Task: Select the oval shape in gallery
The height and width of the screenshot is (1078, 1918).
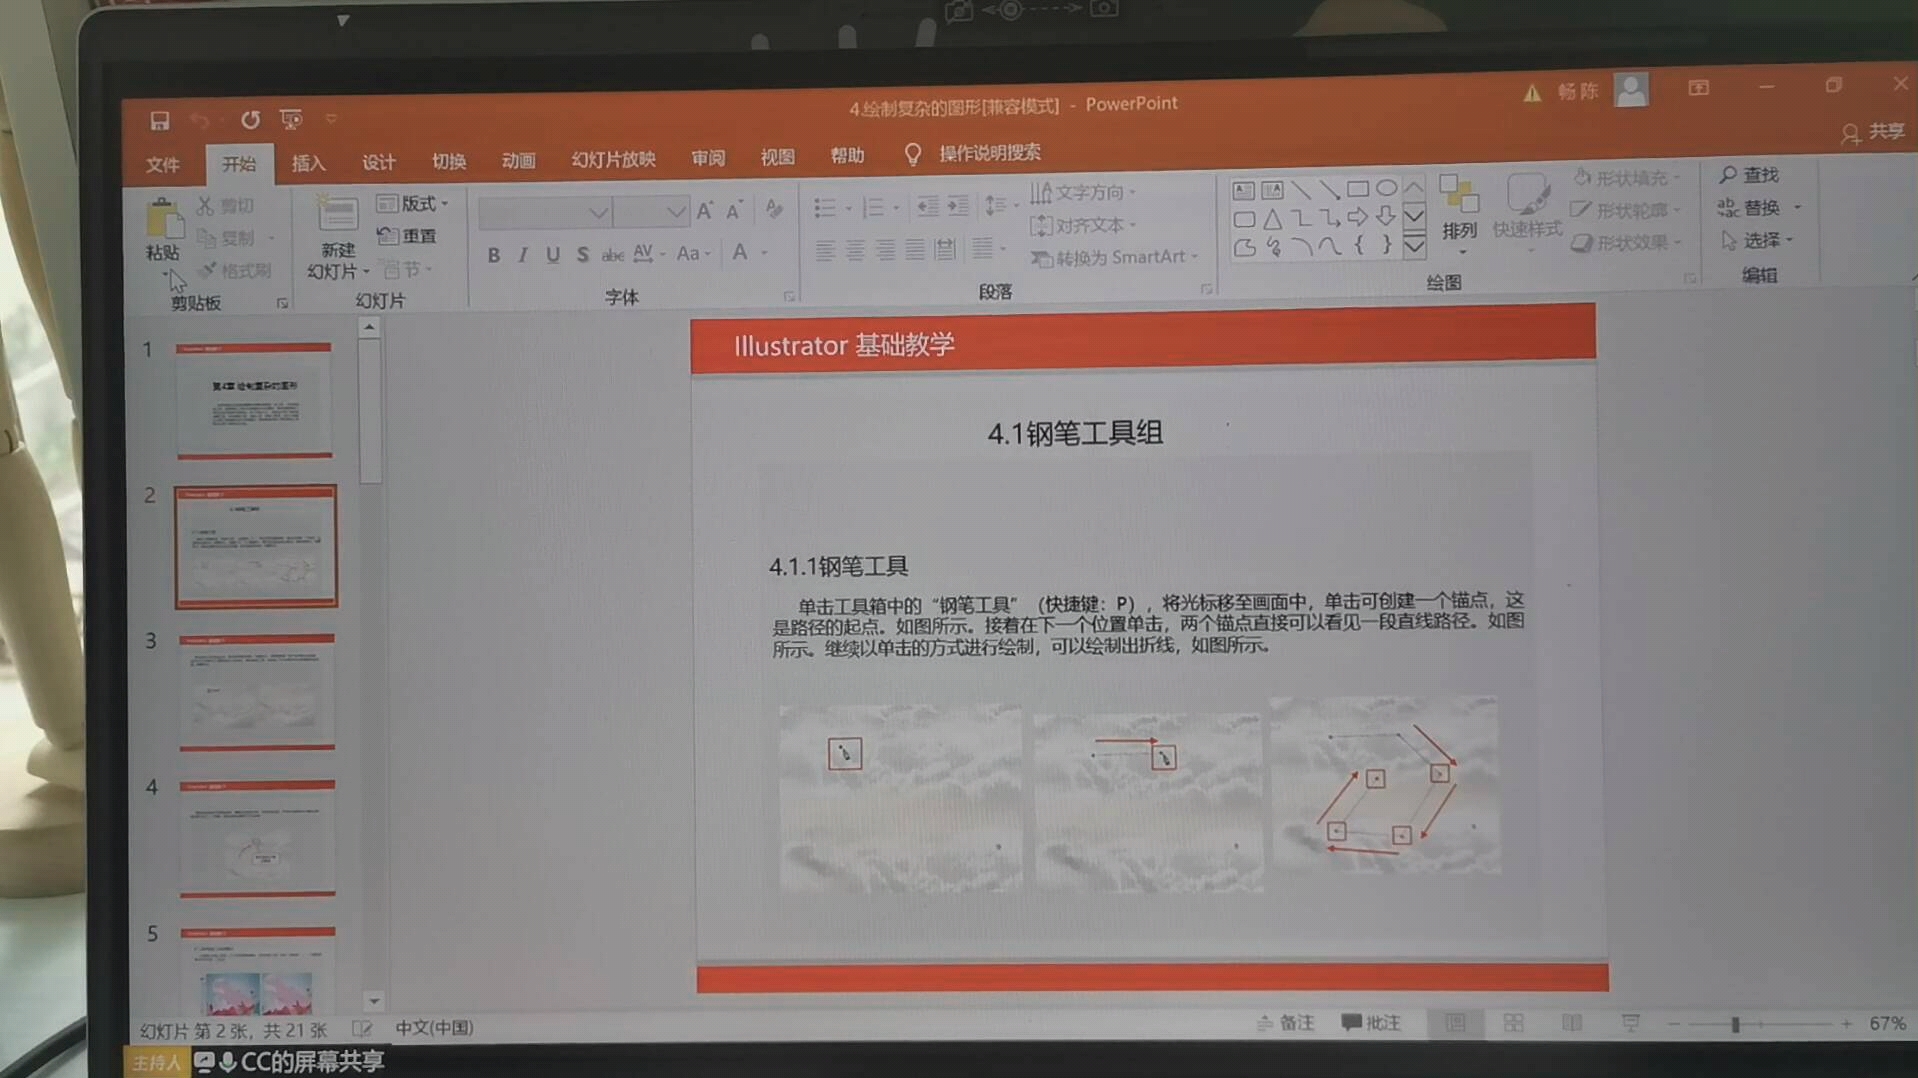Action: point(1386,188)
